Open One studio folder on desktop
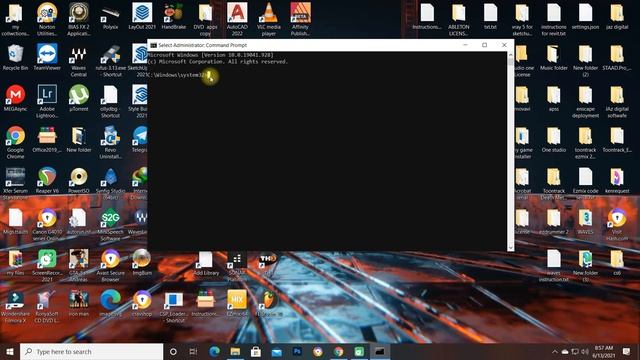Image resolution: width=640 pixels, height=360 pixels. click(554, 139)
